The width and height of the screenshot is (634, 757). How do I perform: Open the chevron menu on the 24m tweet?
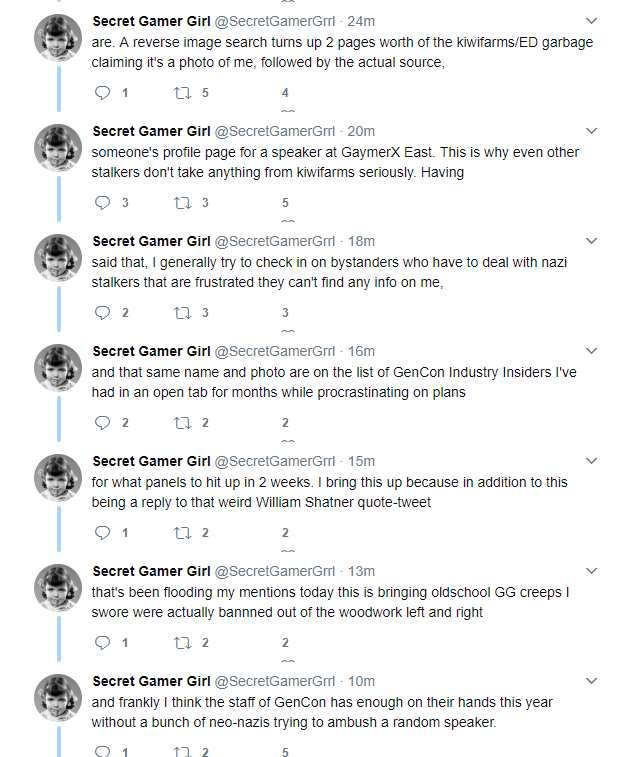coord(591,20)
